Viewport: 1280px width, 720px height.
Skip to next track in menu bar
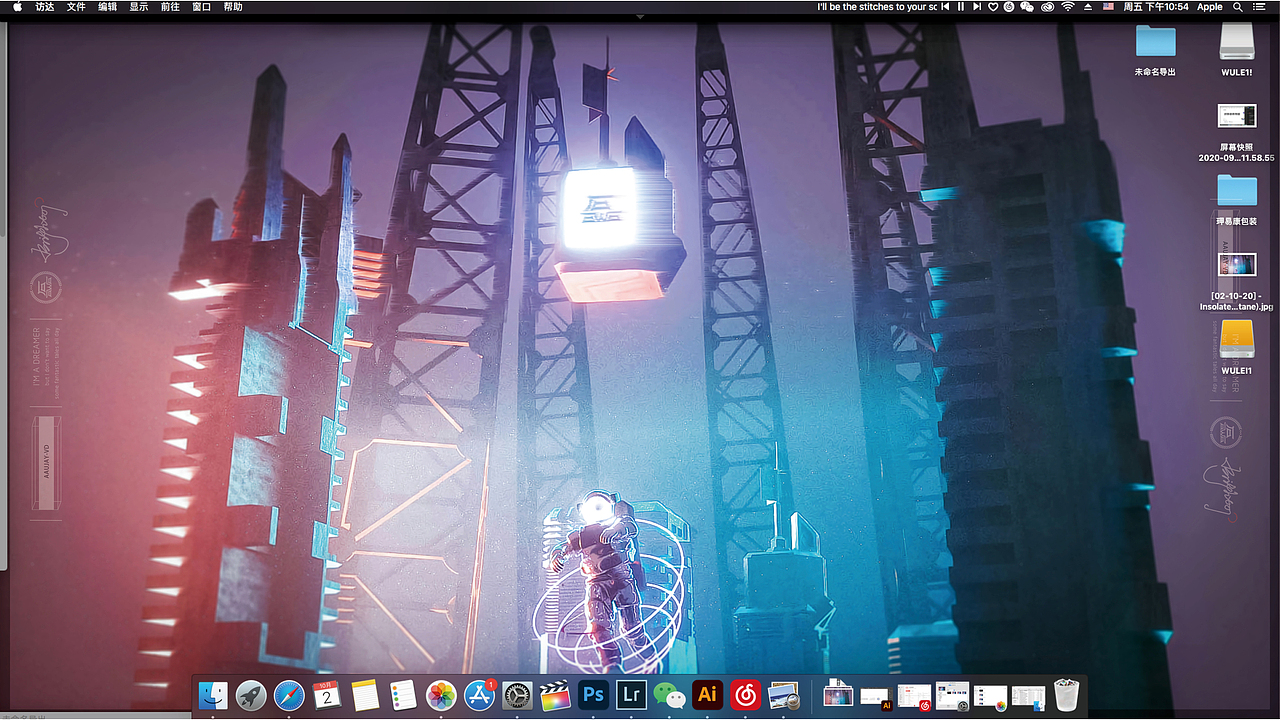977,7
